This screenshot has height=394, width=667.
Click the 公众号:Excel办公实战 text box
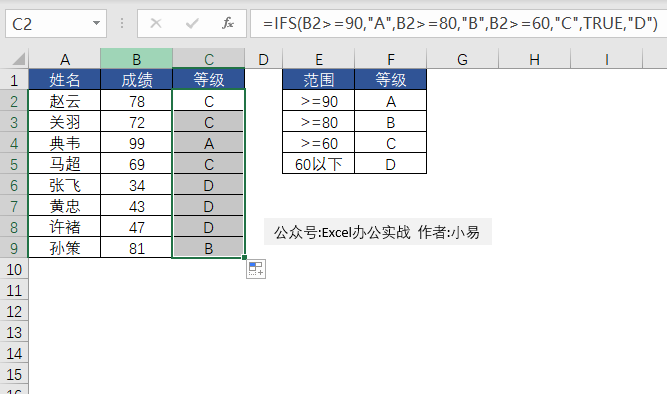(x=378, y=231)
